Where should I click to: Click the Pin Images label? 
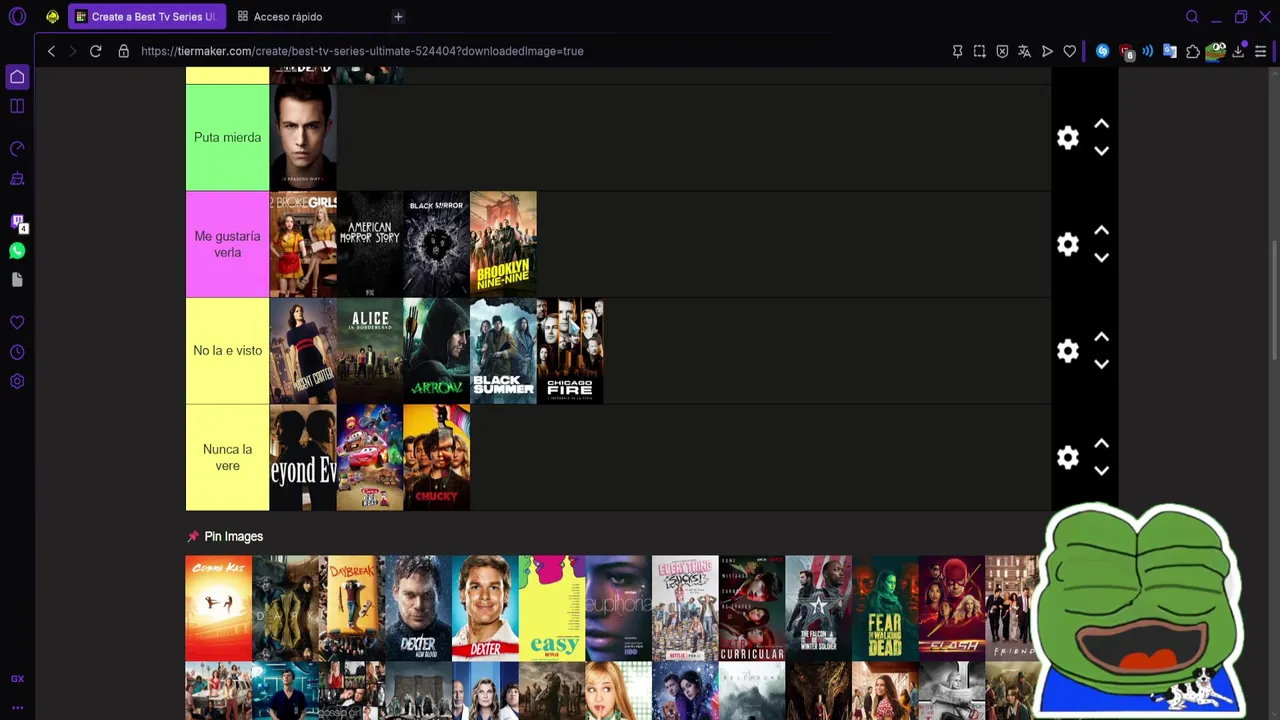tap(233, 536)
